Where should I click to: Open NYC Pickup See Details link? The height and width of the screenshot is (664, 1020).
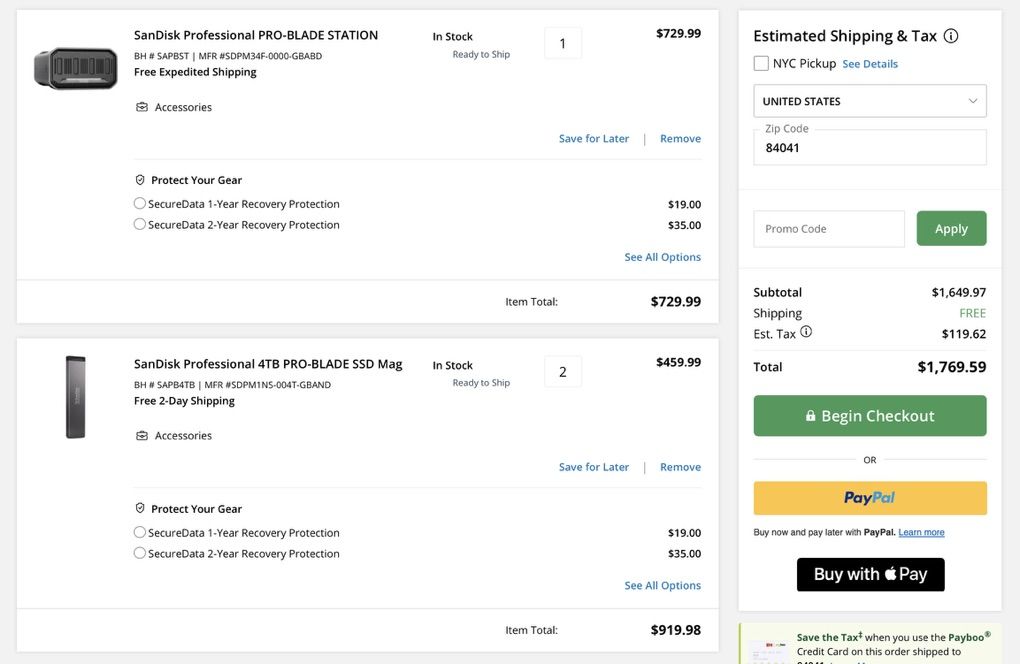tap(870, 64)
